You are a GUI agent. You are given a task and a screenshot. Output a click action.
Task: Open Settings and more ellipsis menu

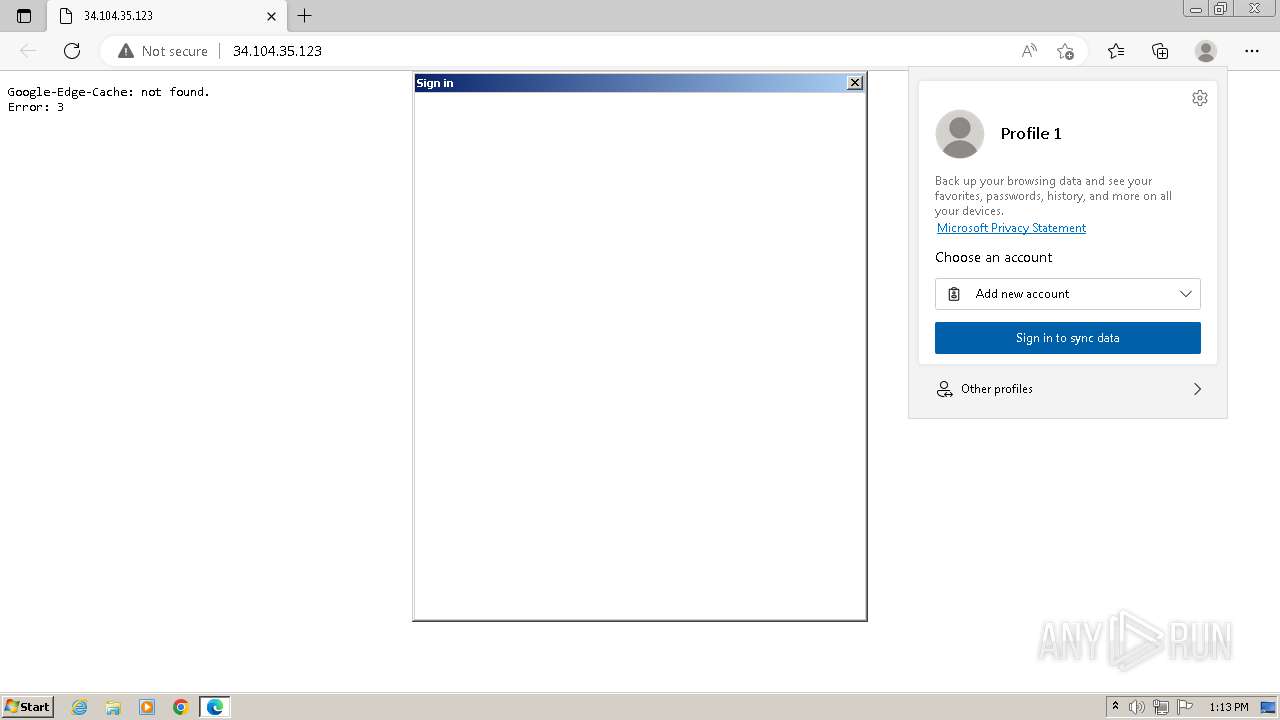click(1252, 51)
